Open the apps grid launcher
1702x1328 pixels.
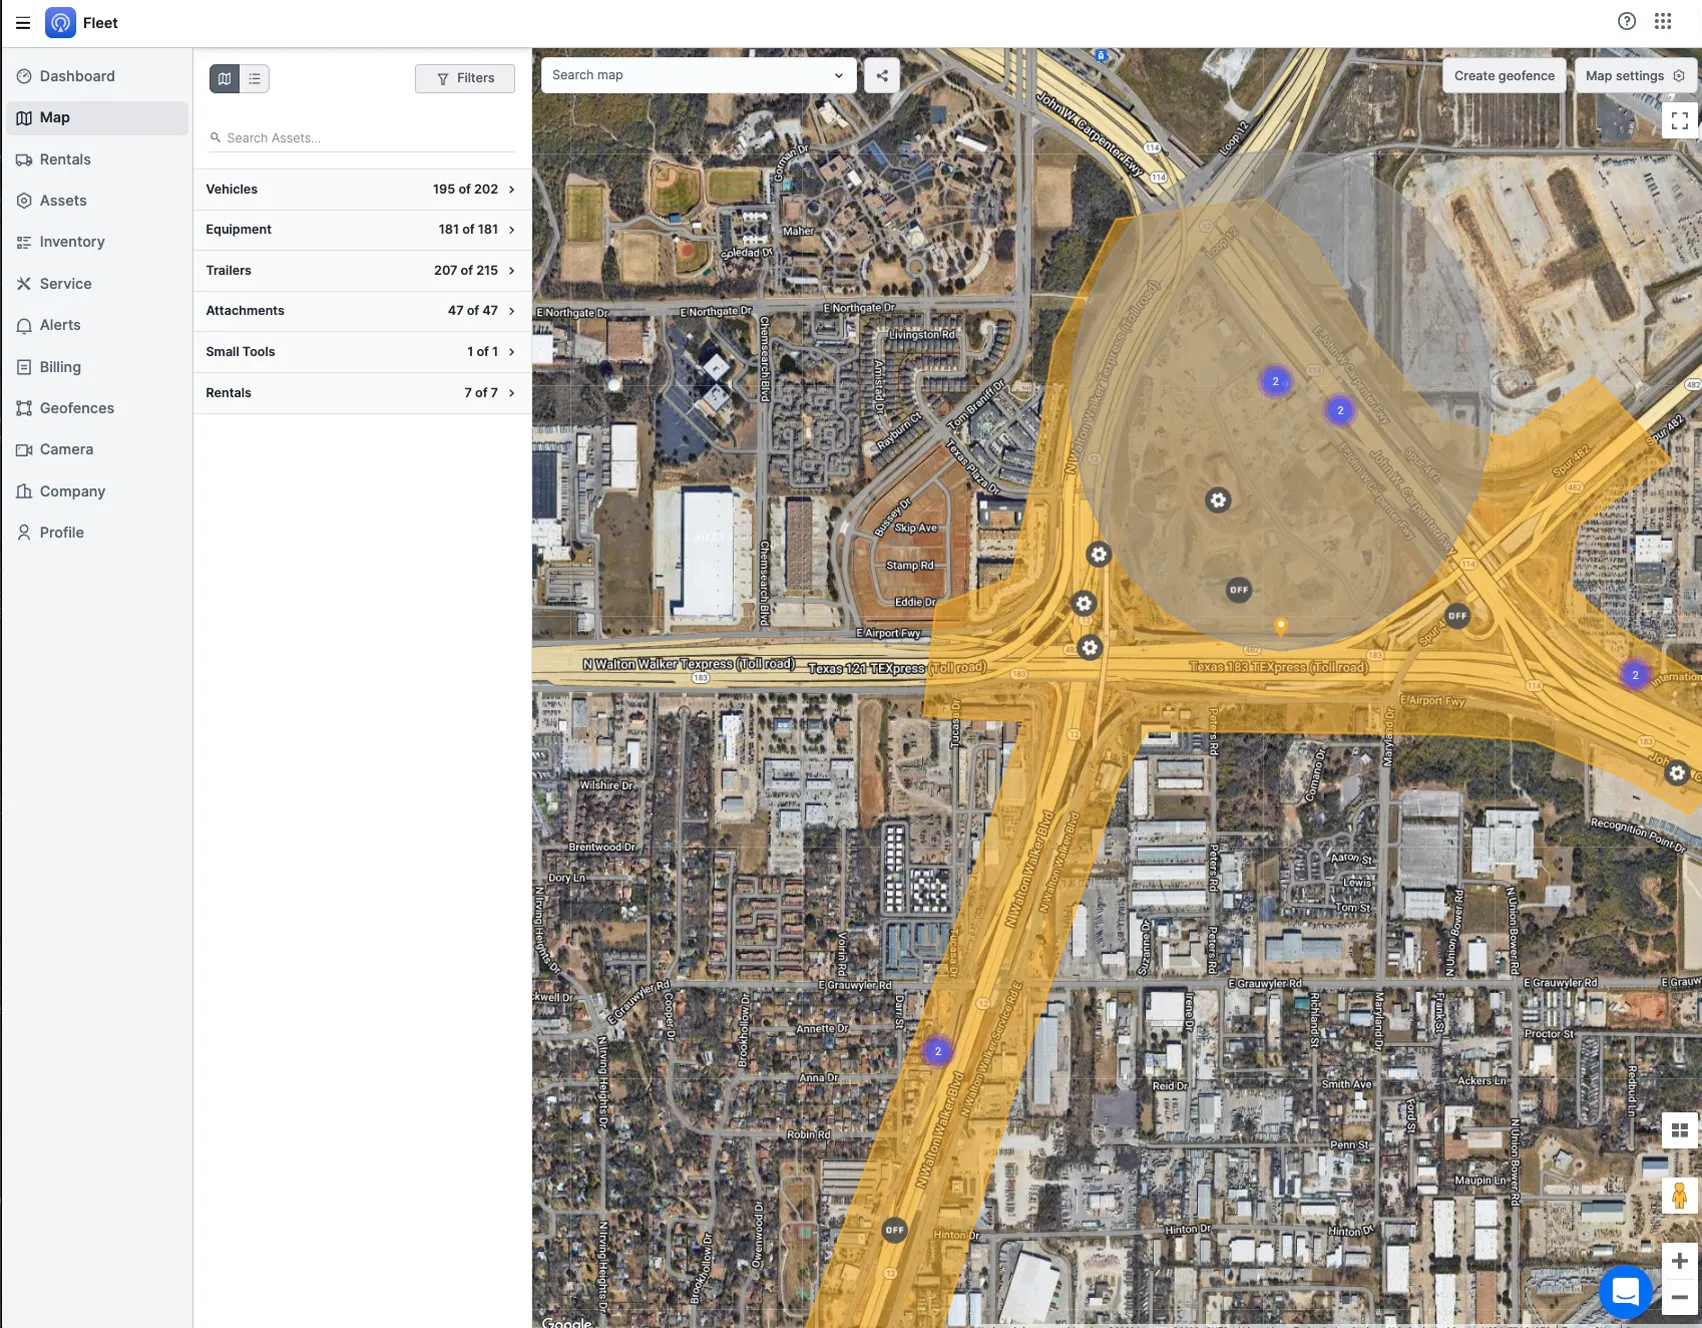click(x=1662, y=20)
